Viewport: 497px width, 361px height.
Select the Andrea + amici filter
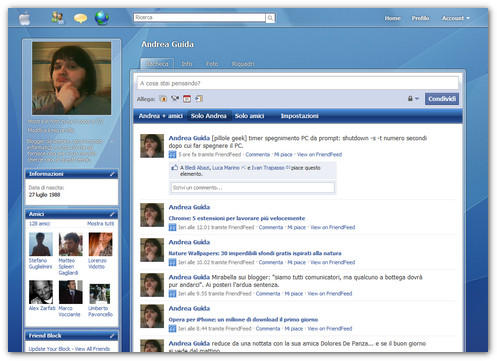[161, 116]
